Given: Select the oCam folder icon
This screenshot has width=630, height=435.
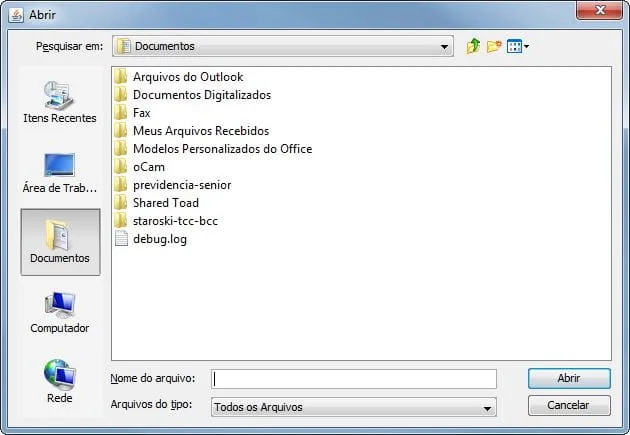Looking at the screenshot, I should pos(121,167).
